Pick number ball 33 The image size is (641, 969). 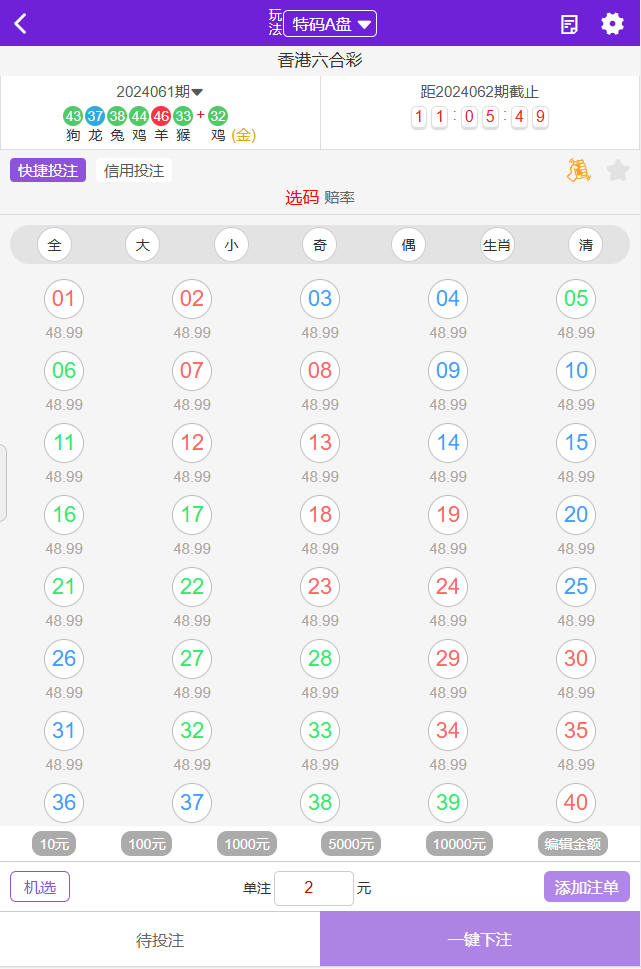pos(320,730)
